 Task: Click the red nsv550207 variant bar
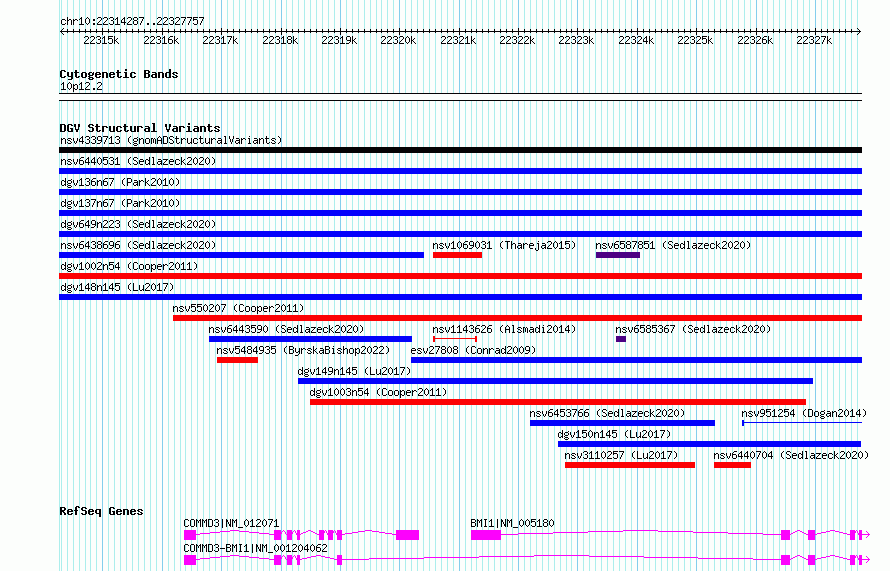point(518,318)
